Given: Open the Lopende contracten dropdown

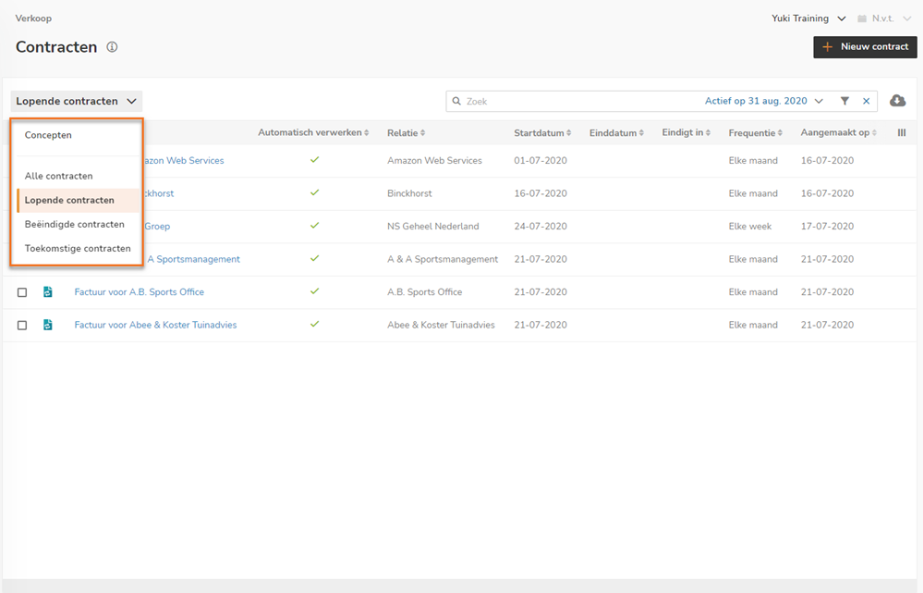Looking at the screenshot, I should click(77, 101).
